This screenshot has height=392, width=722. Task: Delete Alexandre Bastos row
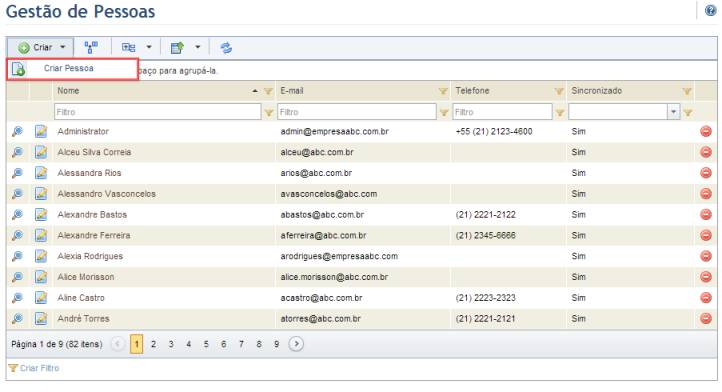coord(706,215)
